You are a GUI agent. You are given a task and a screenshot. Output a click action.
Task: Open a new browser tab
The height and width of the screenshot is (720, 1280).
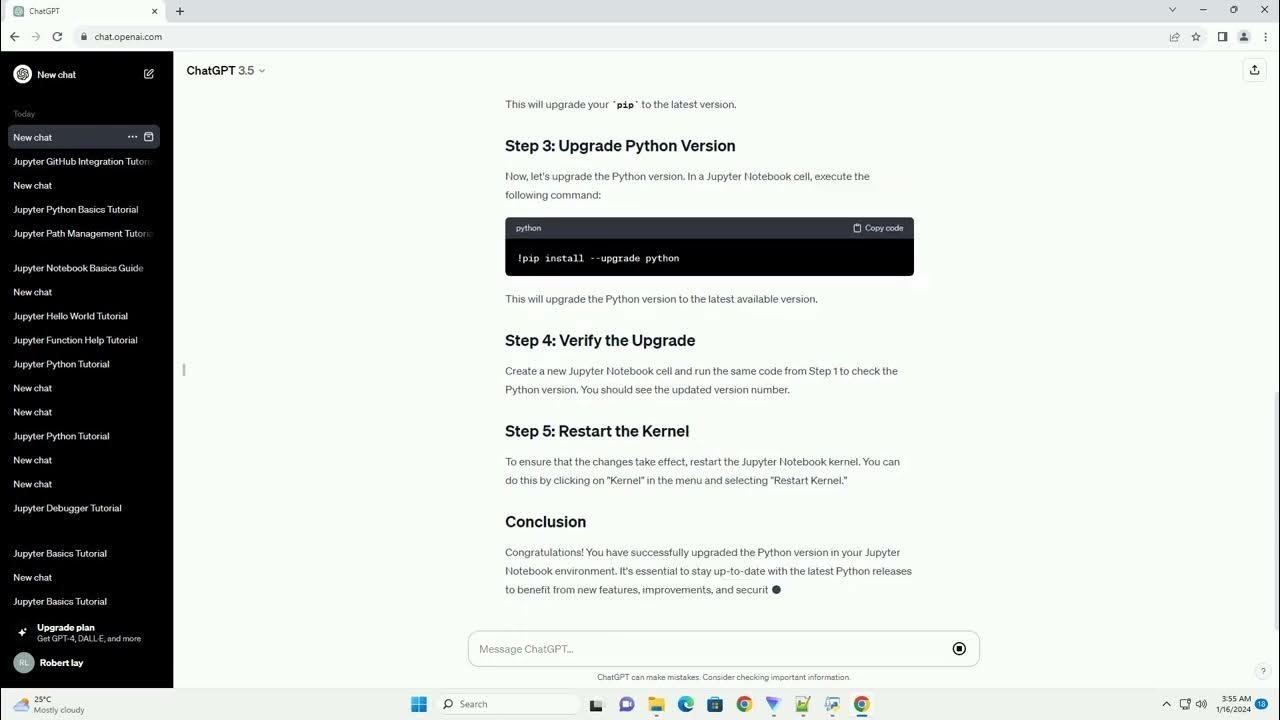pos(180,11)
